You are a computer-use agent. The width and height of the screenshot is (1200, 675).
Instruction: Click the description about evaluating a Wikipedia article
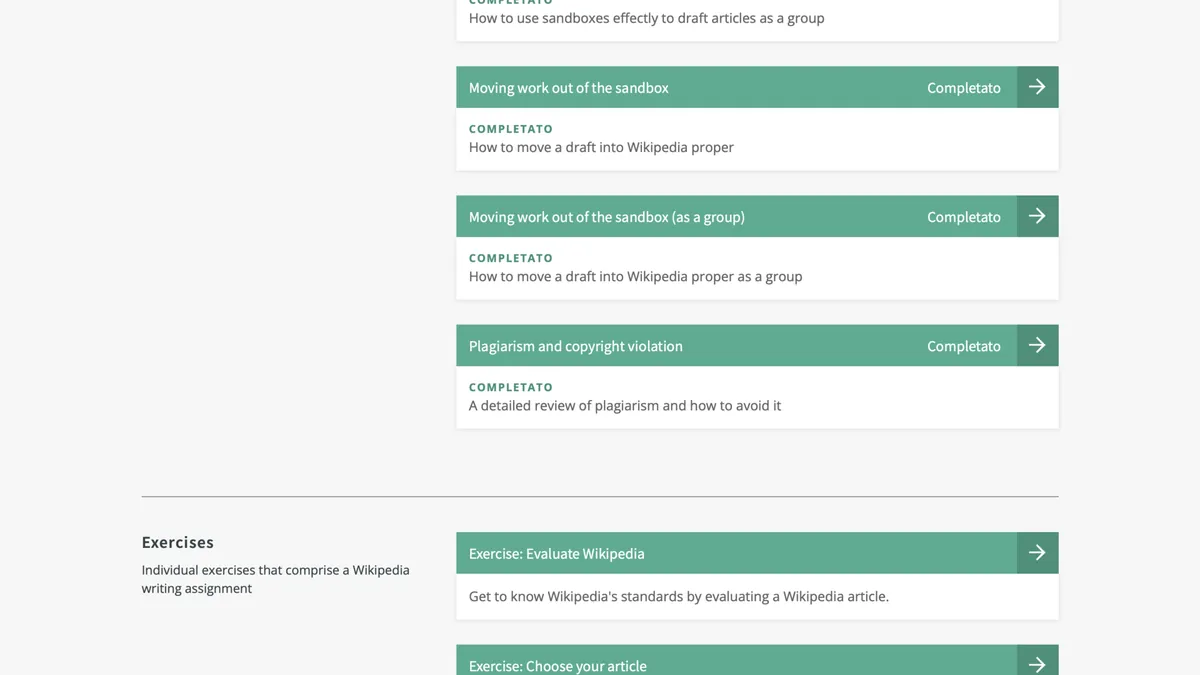point(679,596)
